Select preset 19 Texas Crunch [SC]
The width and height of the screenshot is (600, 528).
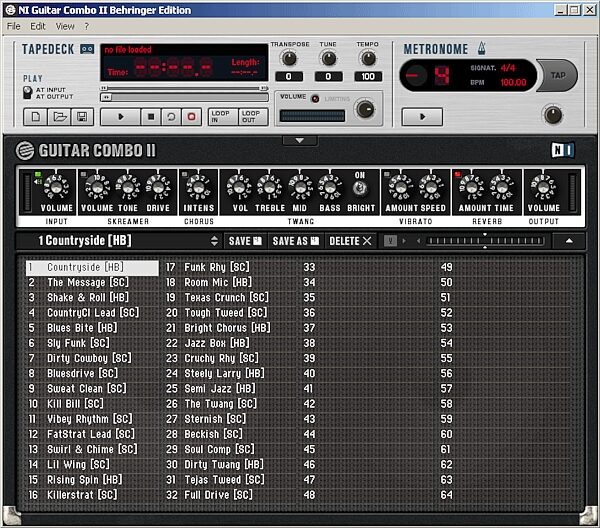point(230,297)
